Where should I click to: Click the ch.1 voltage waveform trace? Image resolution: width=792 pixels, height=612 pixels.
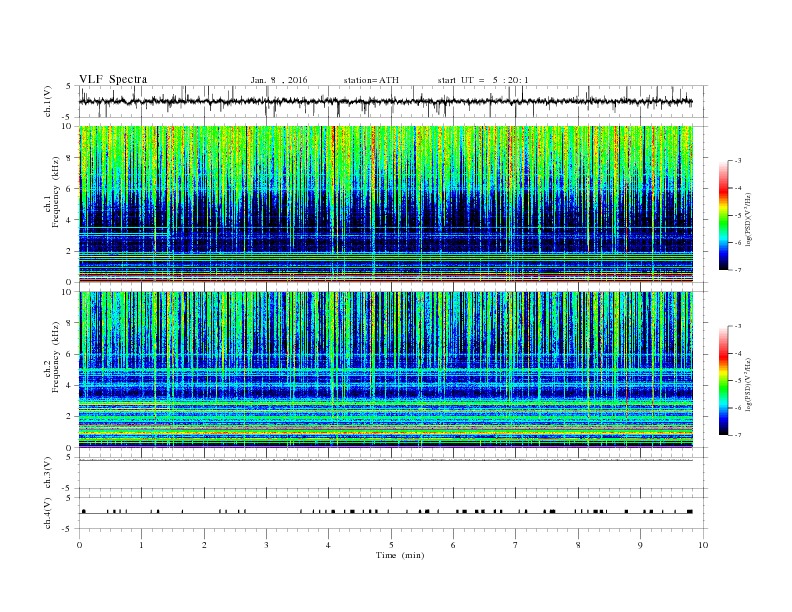385,101
